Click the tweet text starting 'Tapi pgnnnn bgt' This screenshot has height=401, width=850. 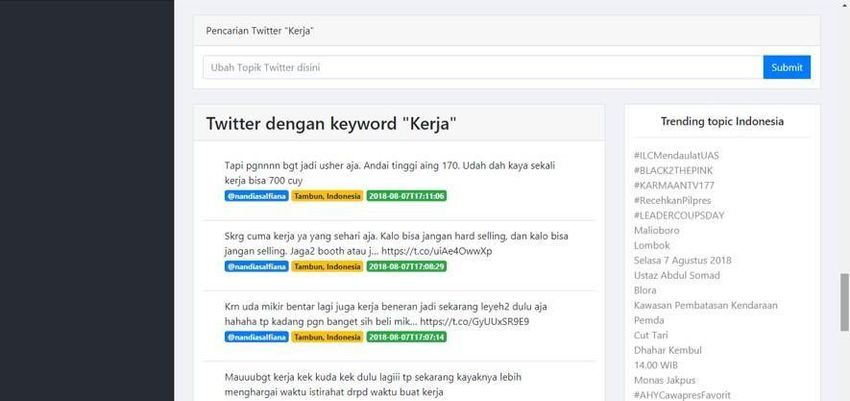click(389, 173)
